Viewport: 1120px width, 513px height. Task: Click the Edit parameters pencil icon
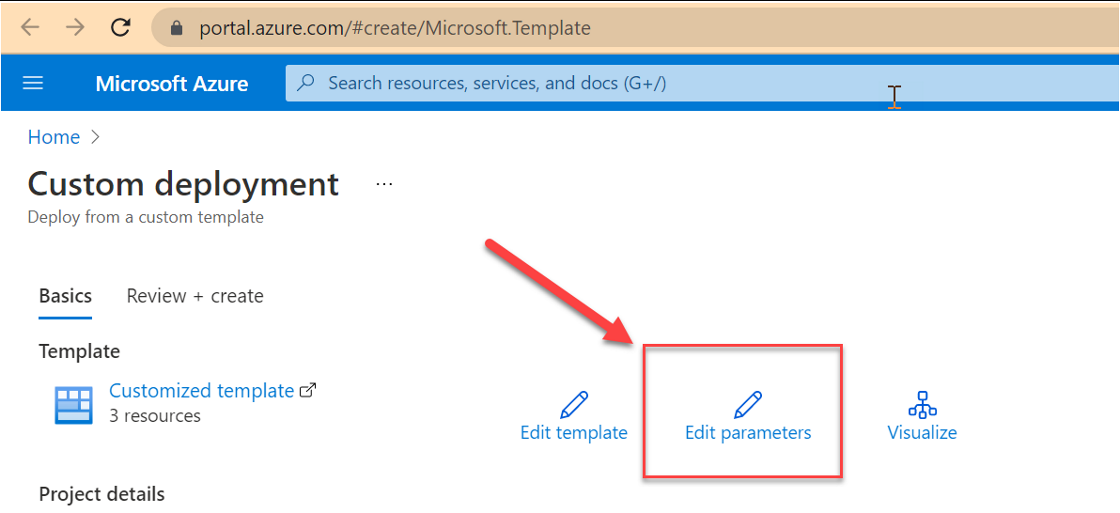(x=748, y=404)
